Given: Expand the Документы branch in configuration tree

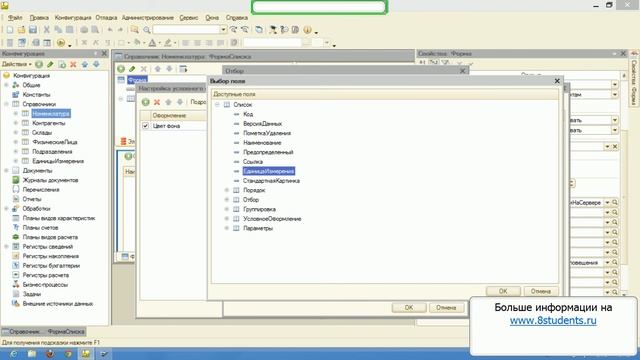Looking at the screenshot, I should pyautogui.click(x=6, y=171).
